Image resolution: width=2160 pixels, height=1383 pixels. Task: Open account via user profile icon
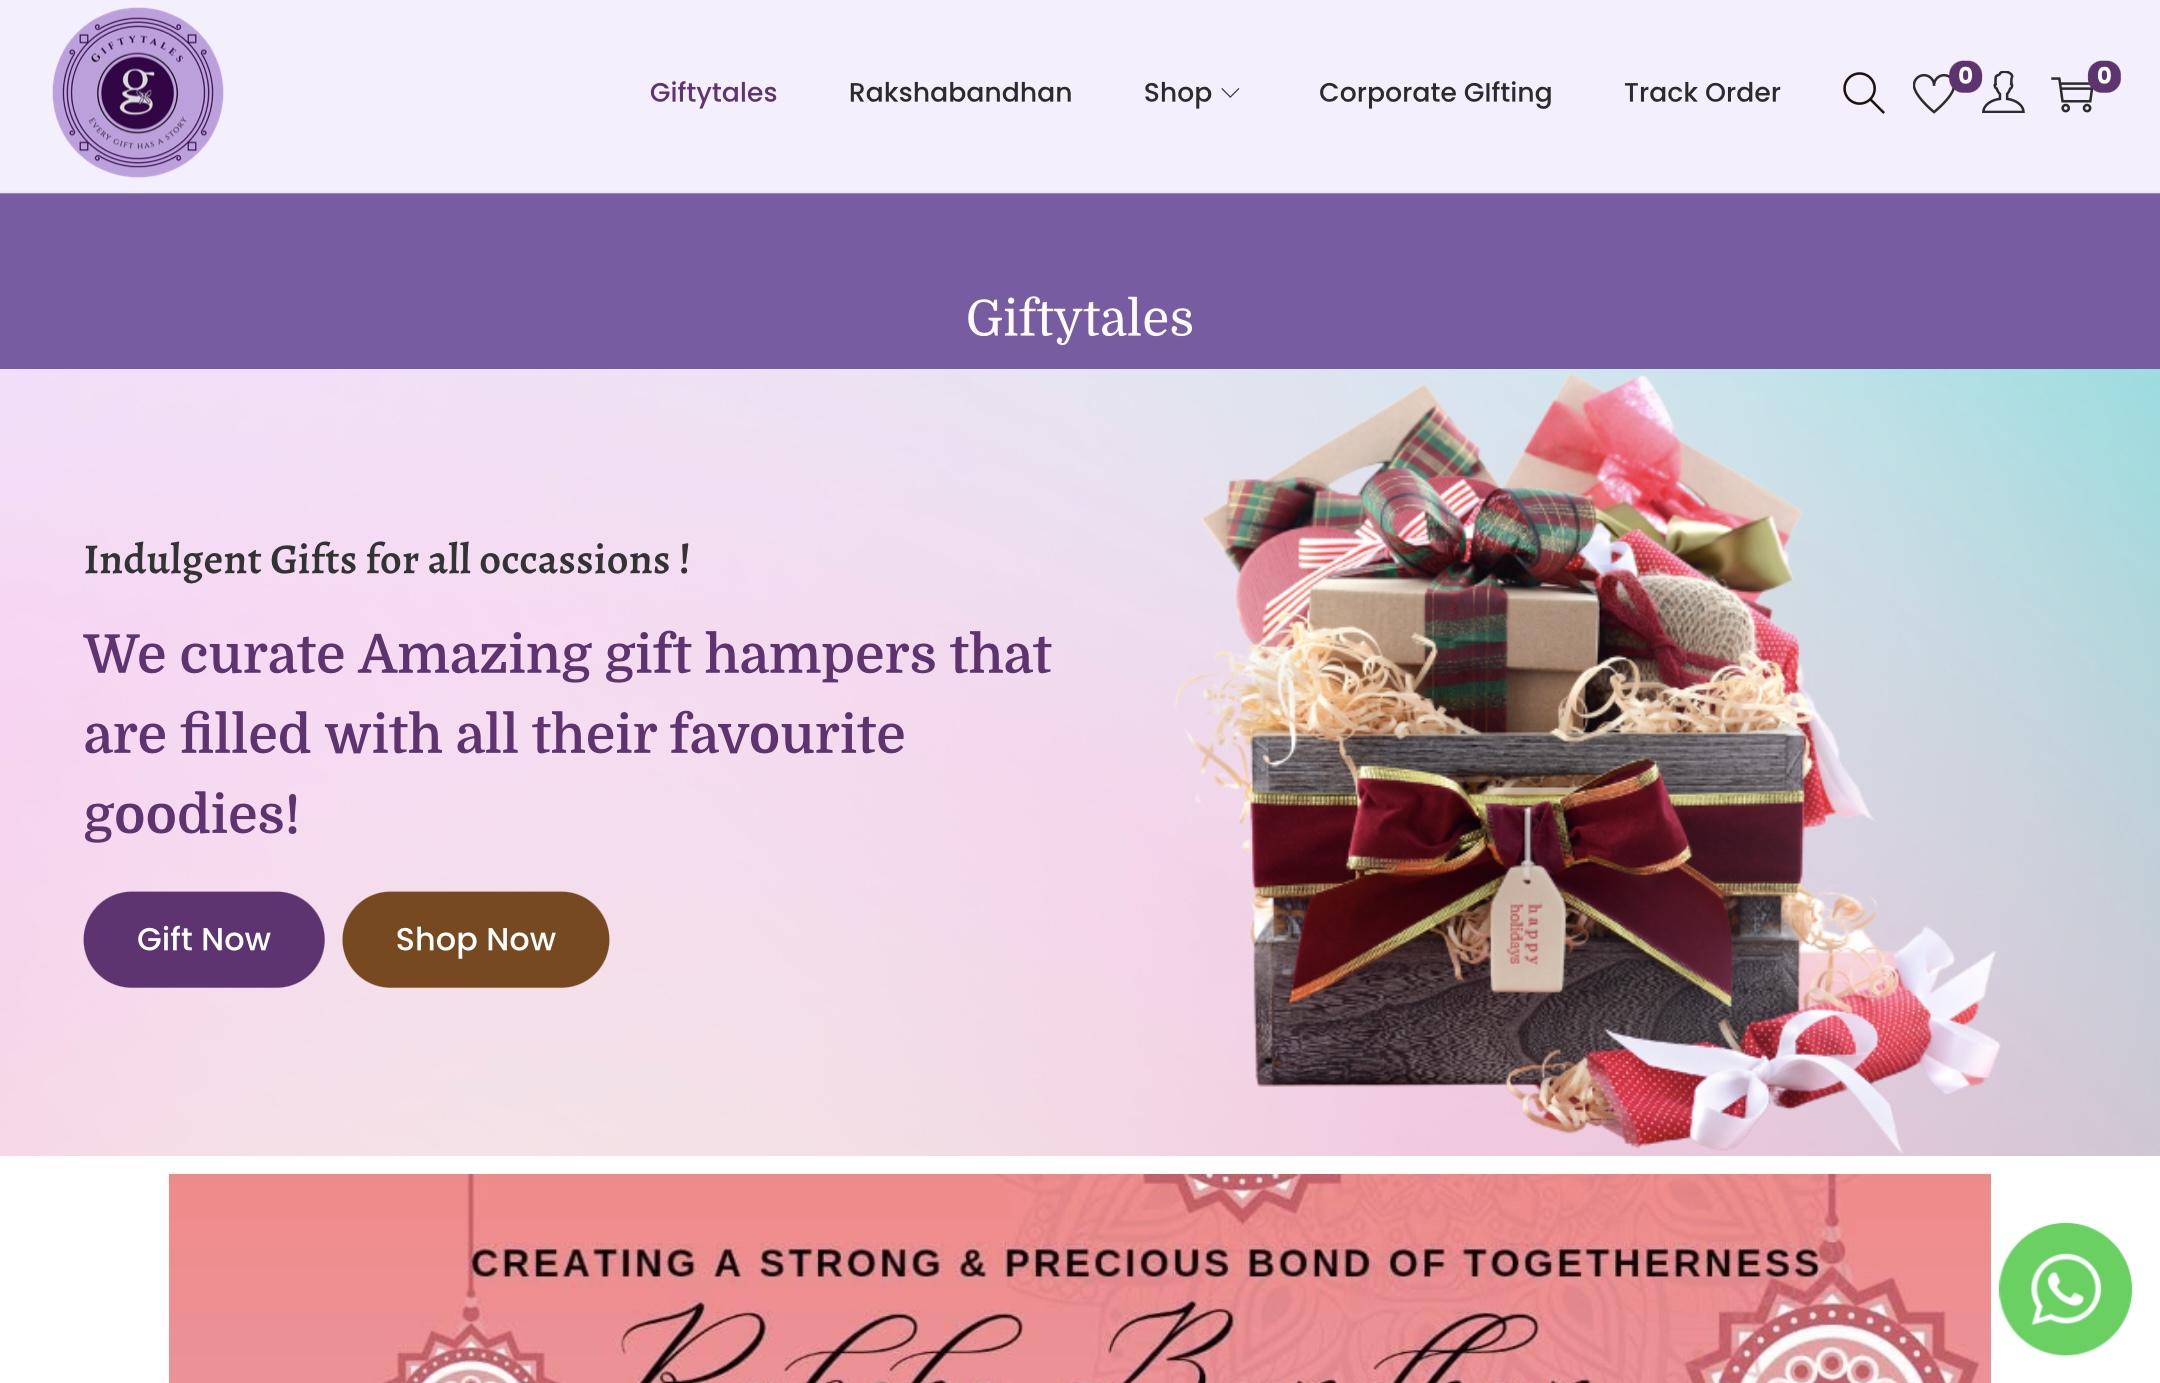(x=2003, y=93)
